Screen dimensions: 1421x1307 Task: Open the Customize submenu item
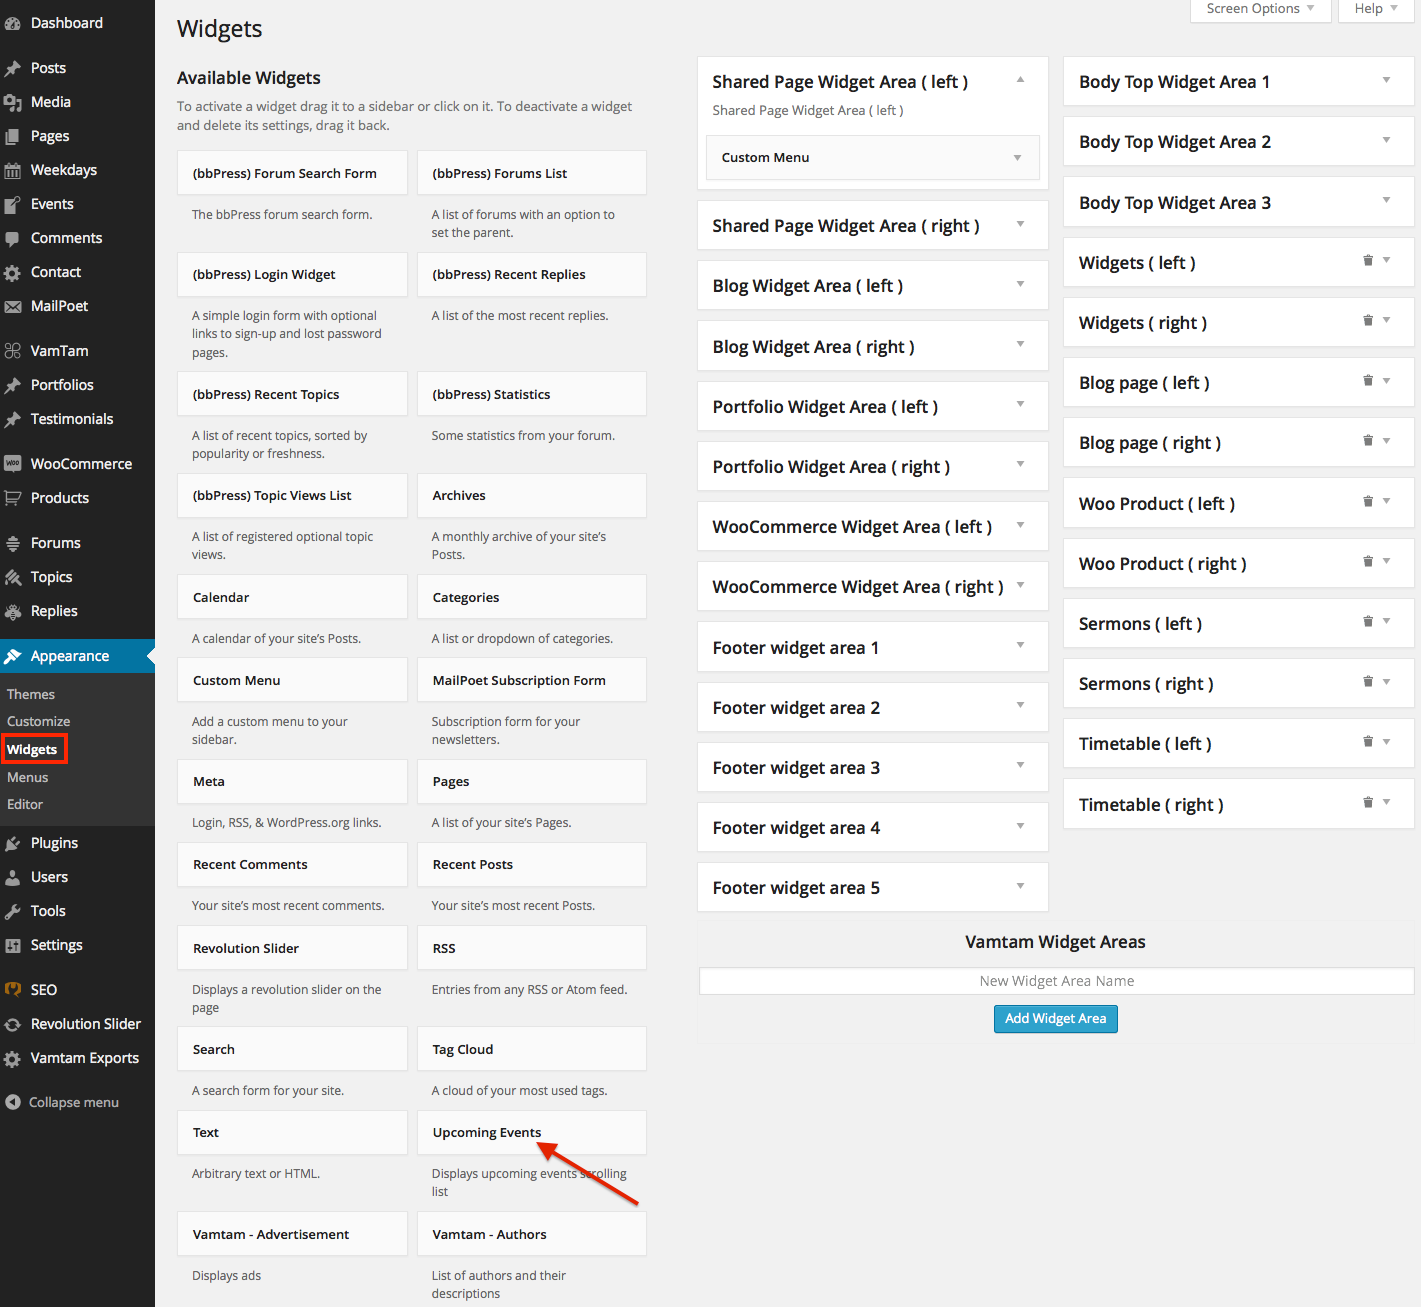[39, 721]
